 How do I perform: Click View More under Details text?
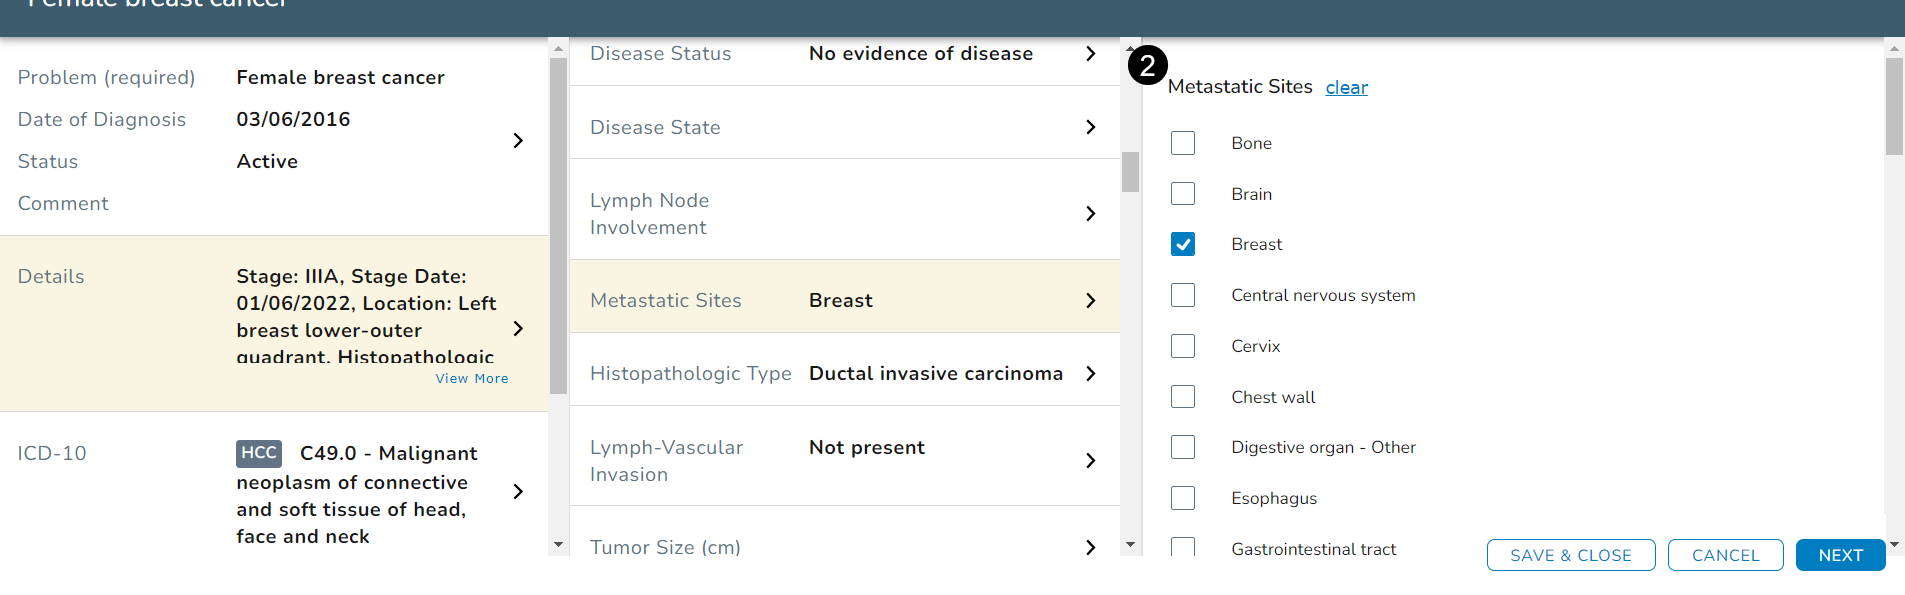472,379
